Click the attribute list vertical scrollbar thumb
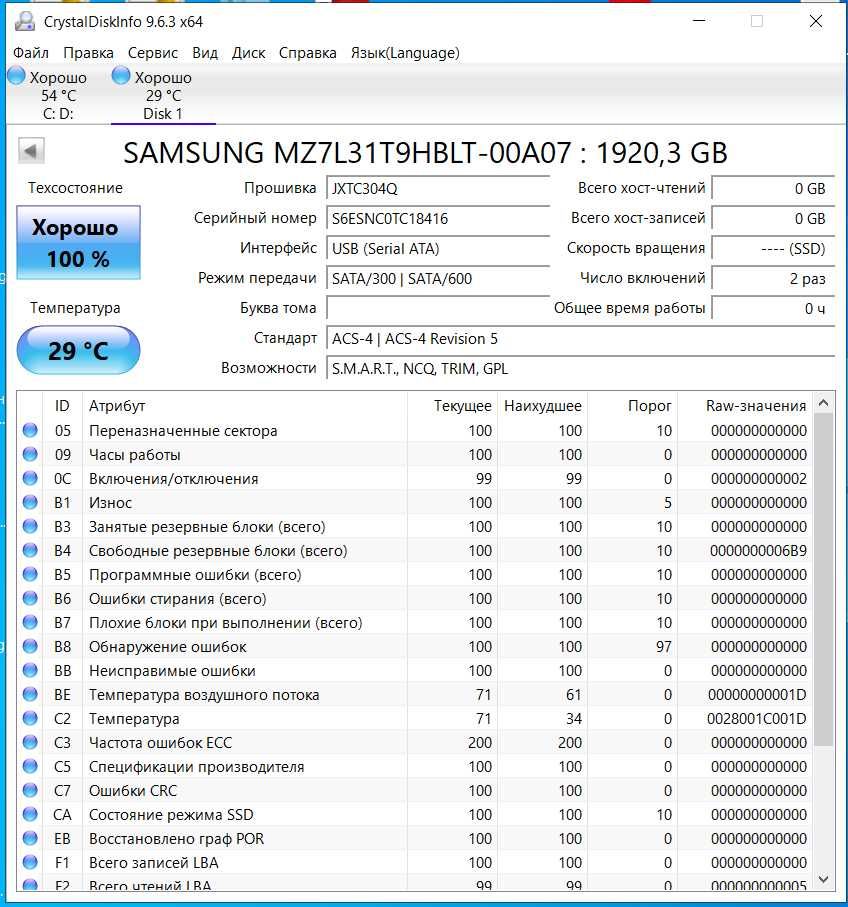 [824, 580]
